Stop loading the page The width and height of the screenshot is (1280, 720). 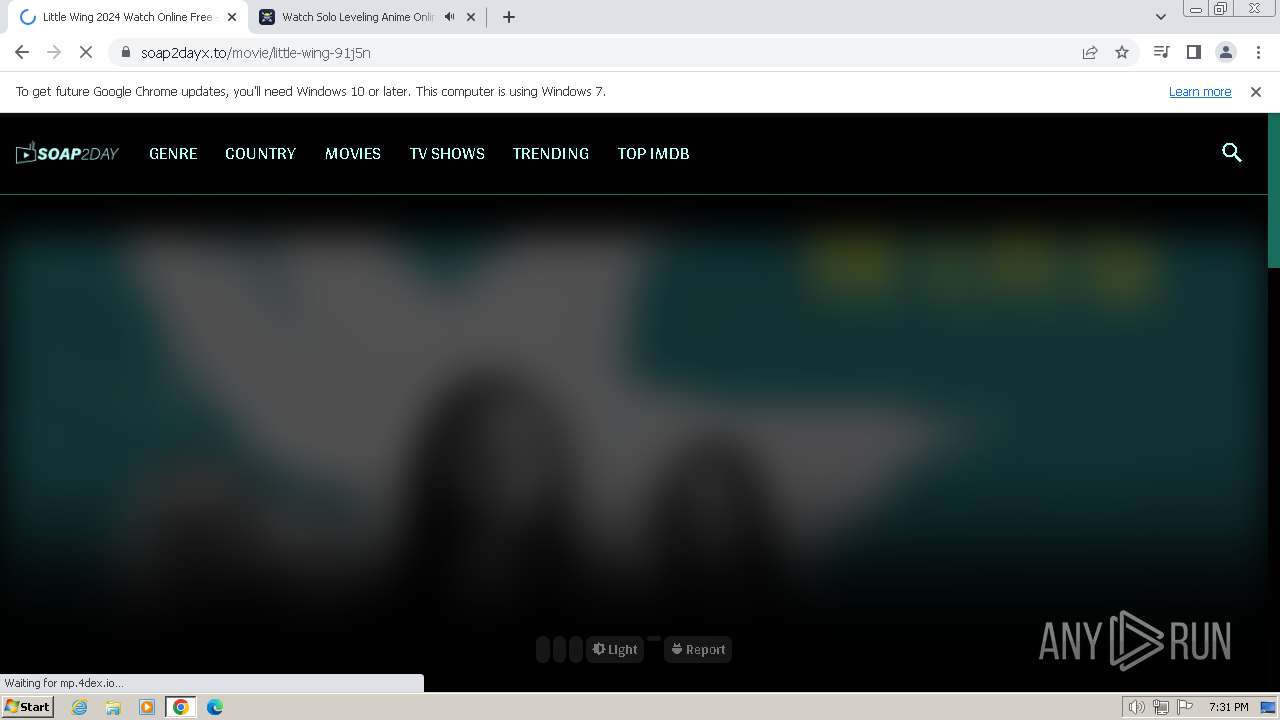pos(86,52)
